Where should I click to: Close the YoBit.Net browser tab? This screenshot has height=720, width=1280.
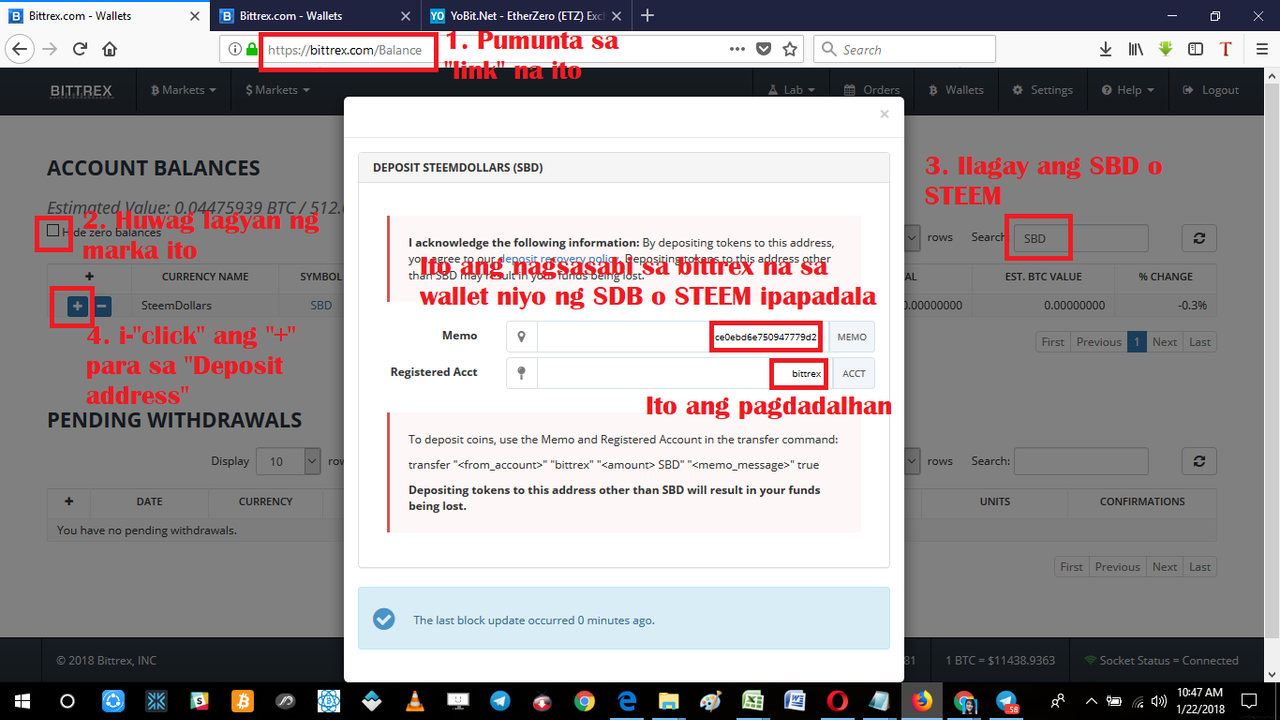(616, 16)
